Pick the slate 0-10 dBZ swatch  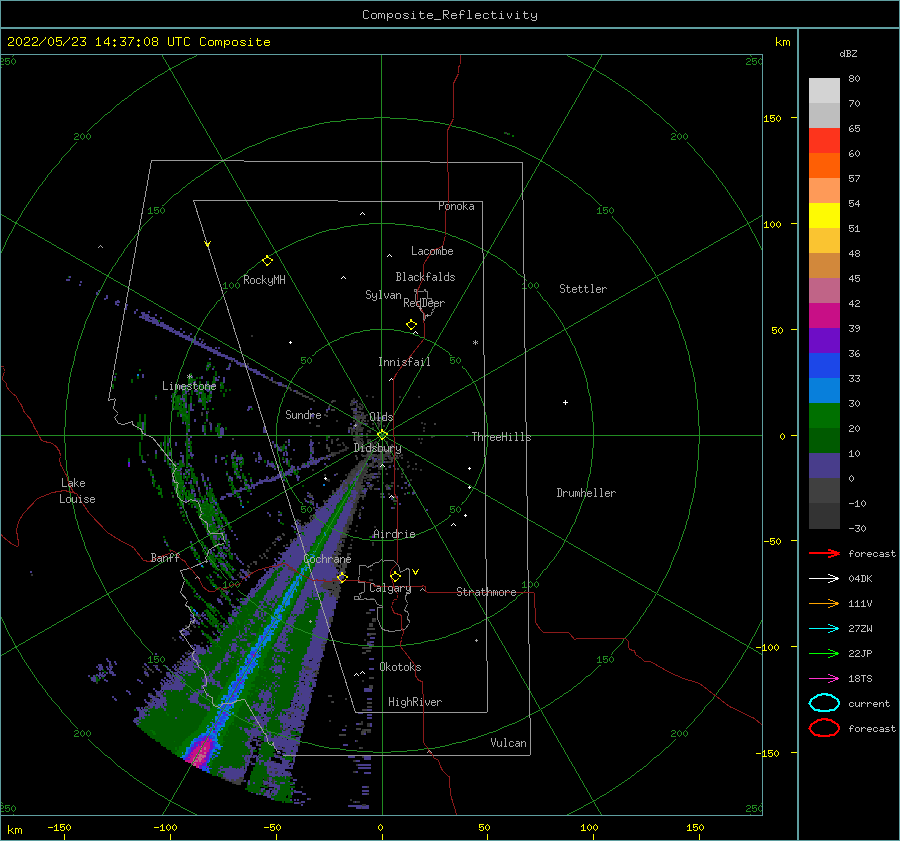click(x=824, y=466)
